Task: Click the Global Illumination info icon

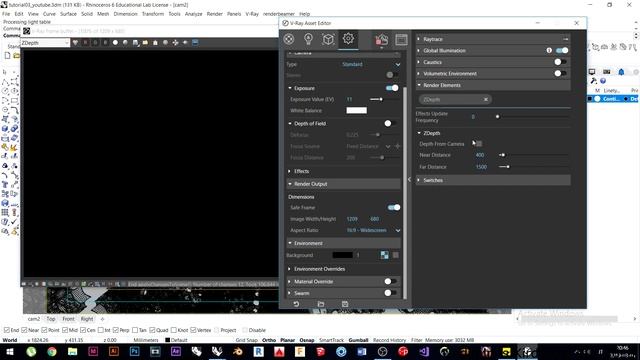Action: click(x=549, y=50)
